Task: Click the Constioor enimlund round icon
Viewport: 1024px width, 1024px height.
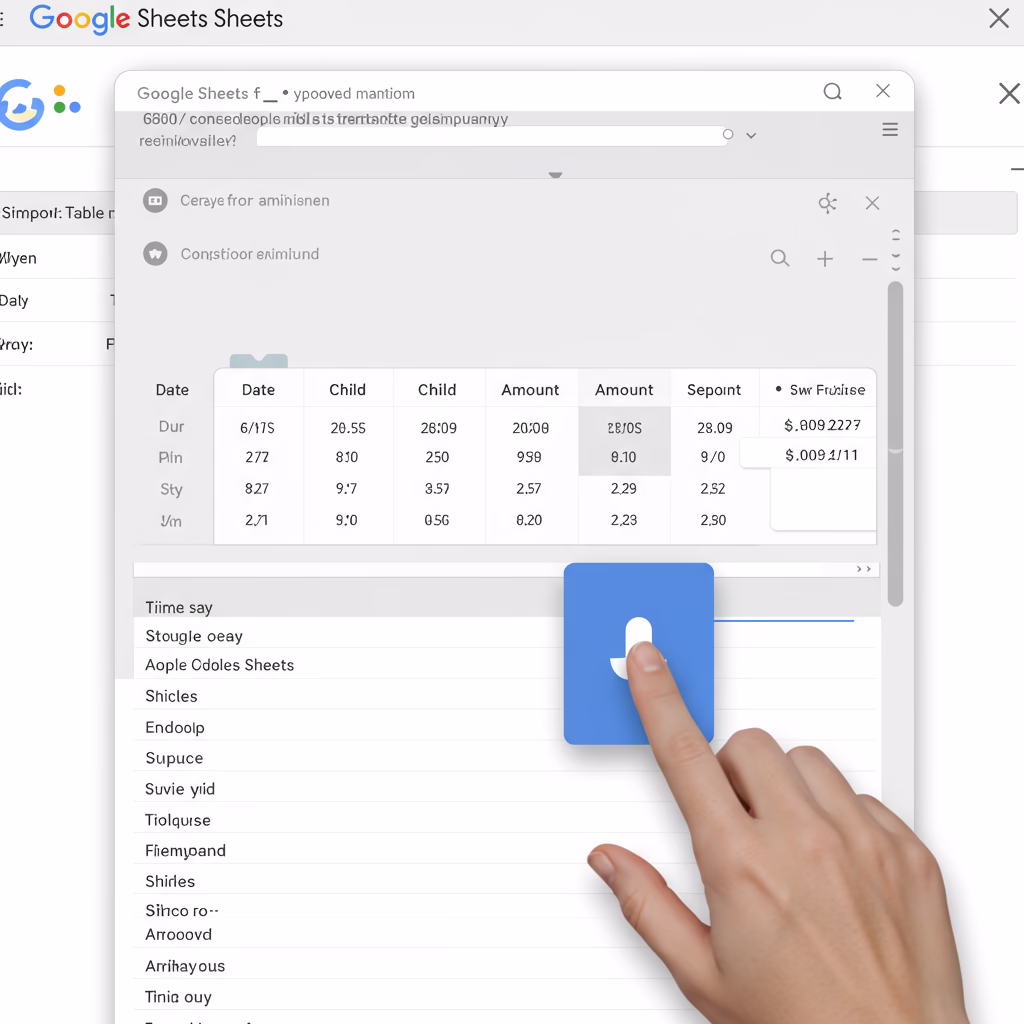Action: pos(155,254)
